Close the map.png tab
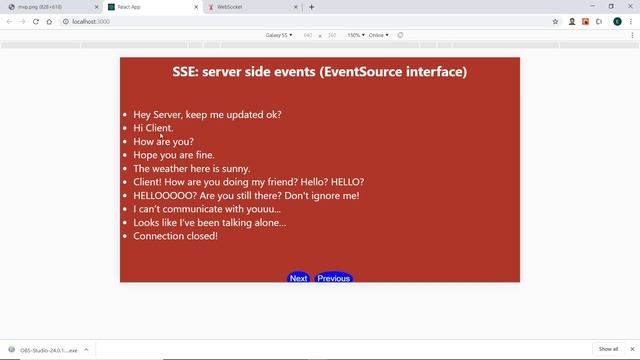This screenshot has width=640, height=360. click(97, 7)
